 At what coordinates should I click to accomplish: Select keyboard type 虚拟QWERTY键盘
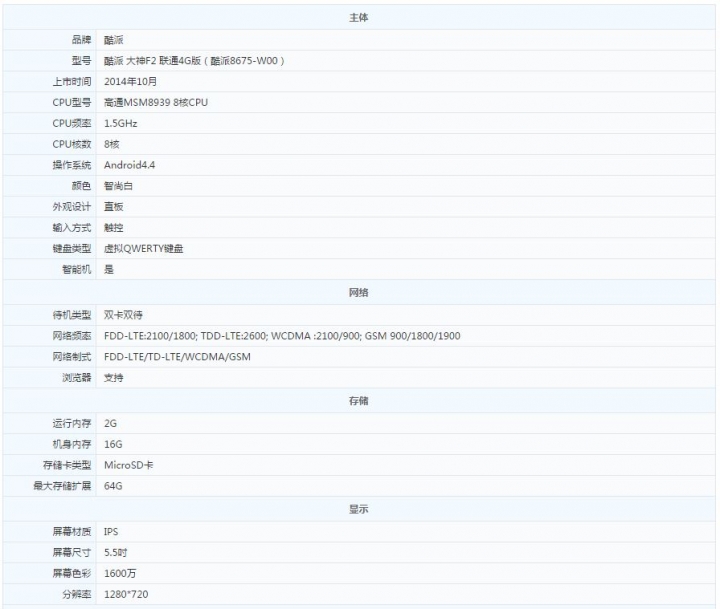click(144, 248)
